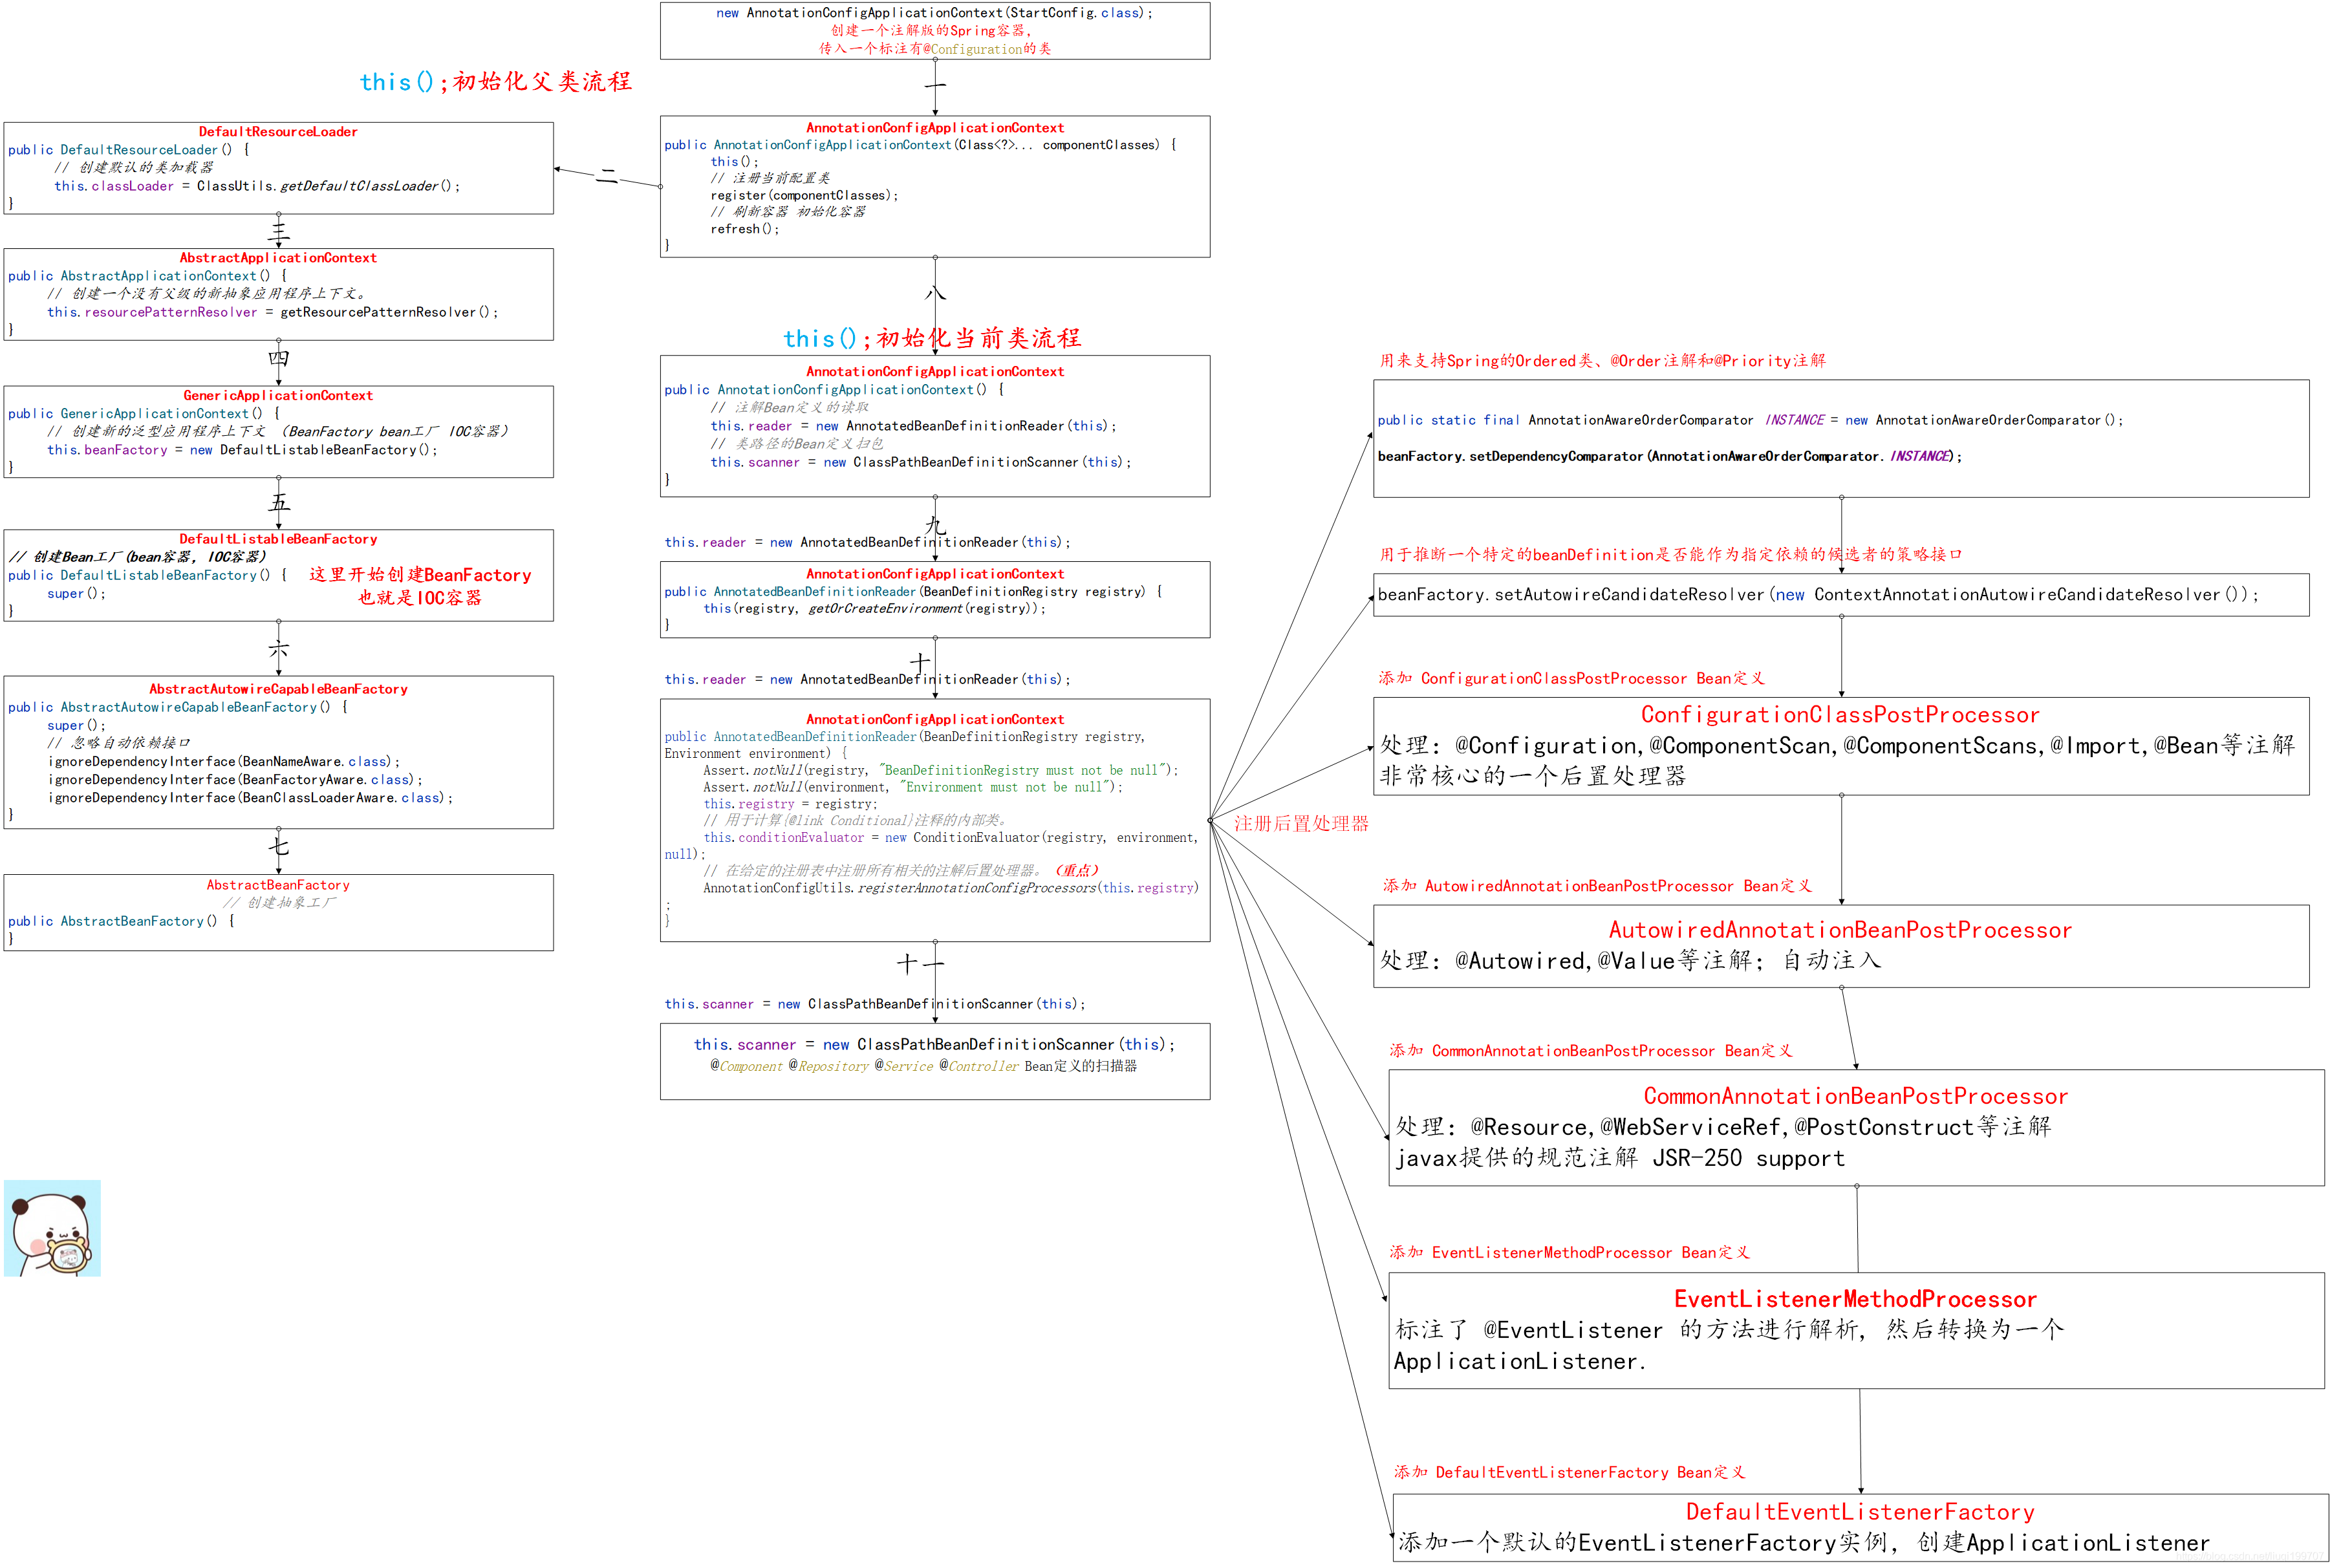Click label "添加 AutowiredAnnotationBeanPostProcessor Bean定义"
Screen dimensions: 2330x1568
point(1597,886)
